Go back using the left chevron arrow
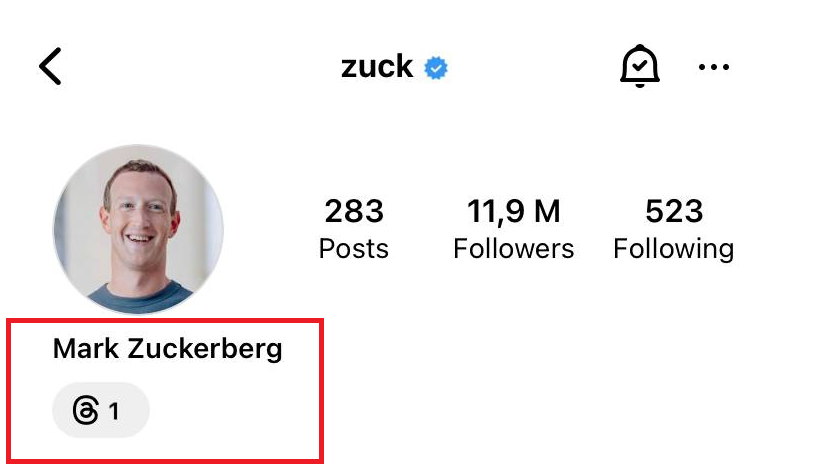This screenshot has width=815, height=475. pos(50,67)
